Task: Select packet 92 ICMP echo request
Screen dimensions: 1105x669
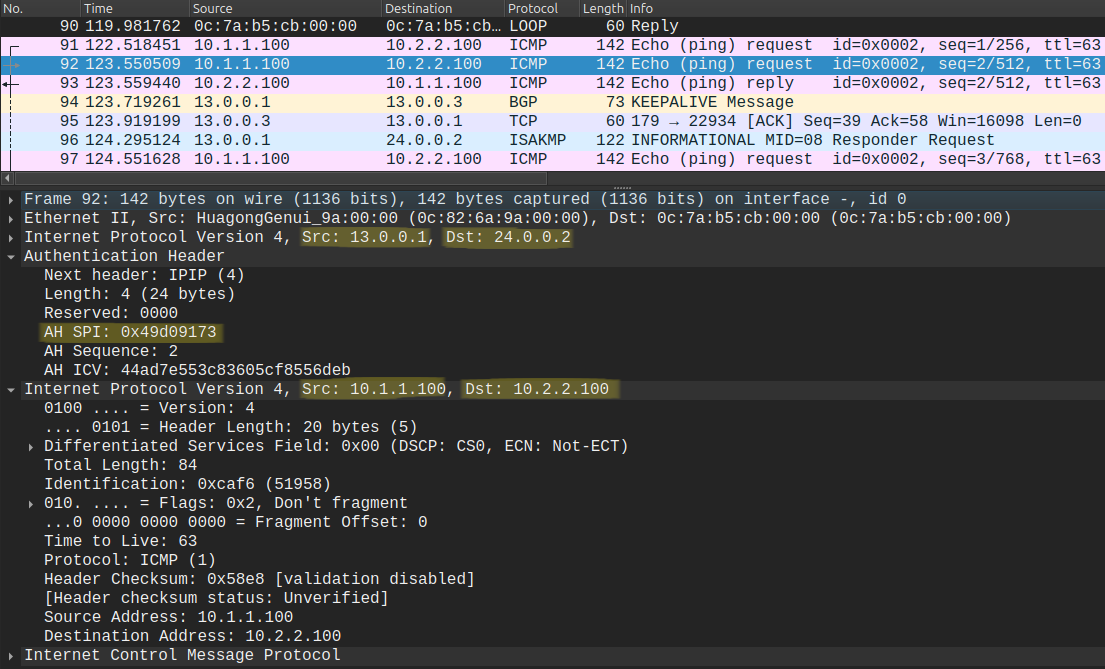Action: tap(552, 64)
